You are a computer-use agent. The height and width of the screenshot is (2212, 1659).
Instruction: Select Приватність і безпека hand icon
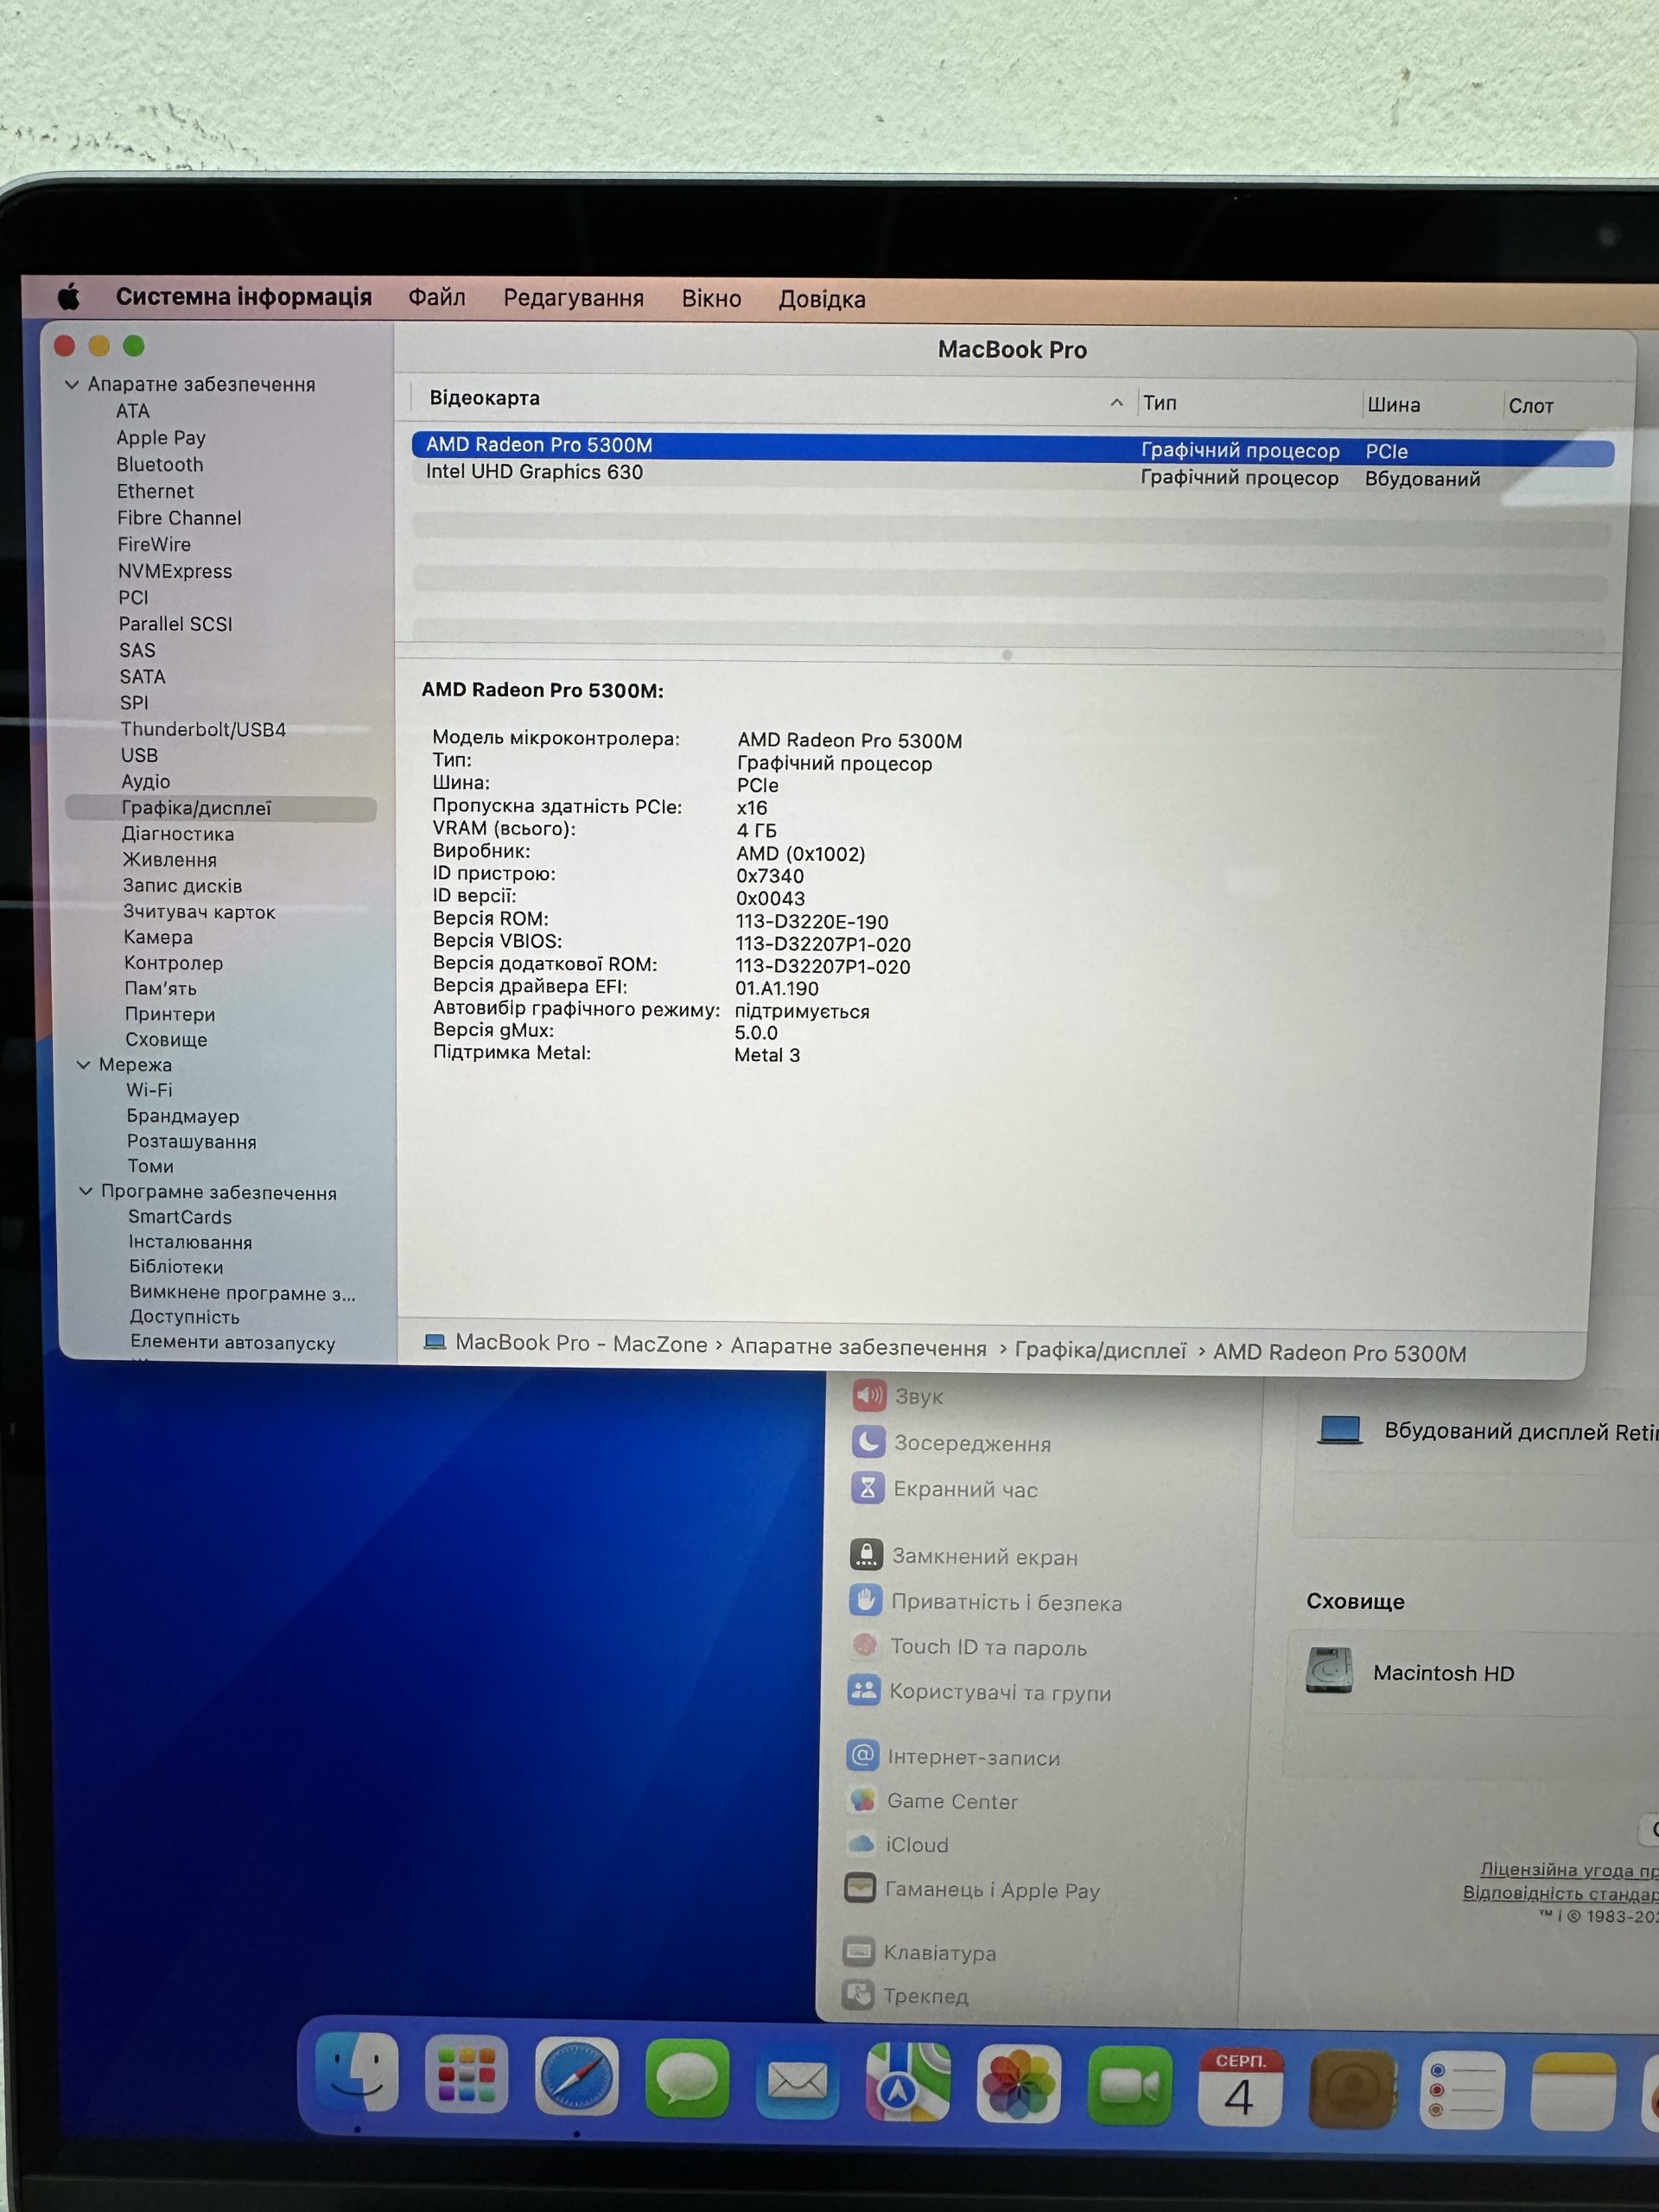pyautogui.click(x=865, y=1599)
